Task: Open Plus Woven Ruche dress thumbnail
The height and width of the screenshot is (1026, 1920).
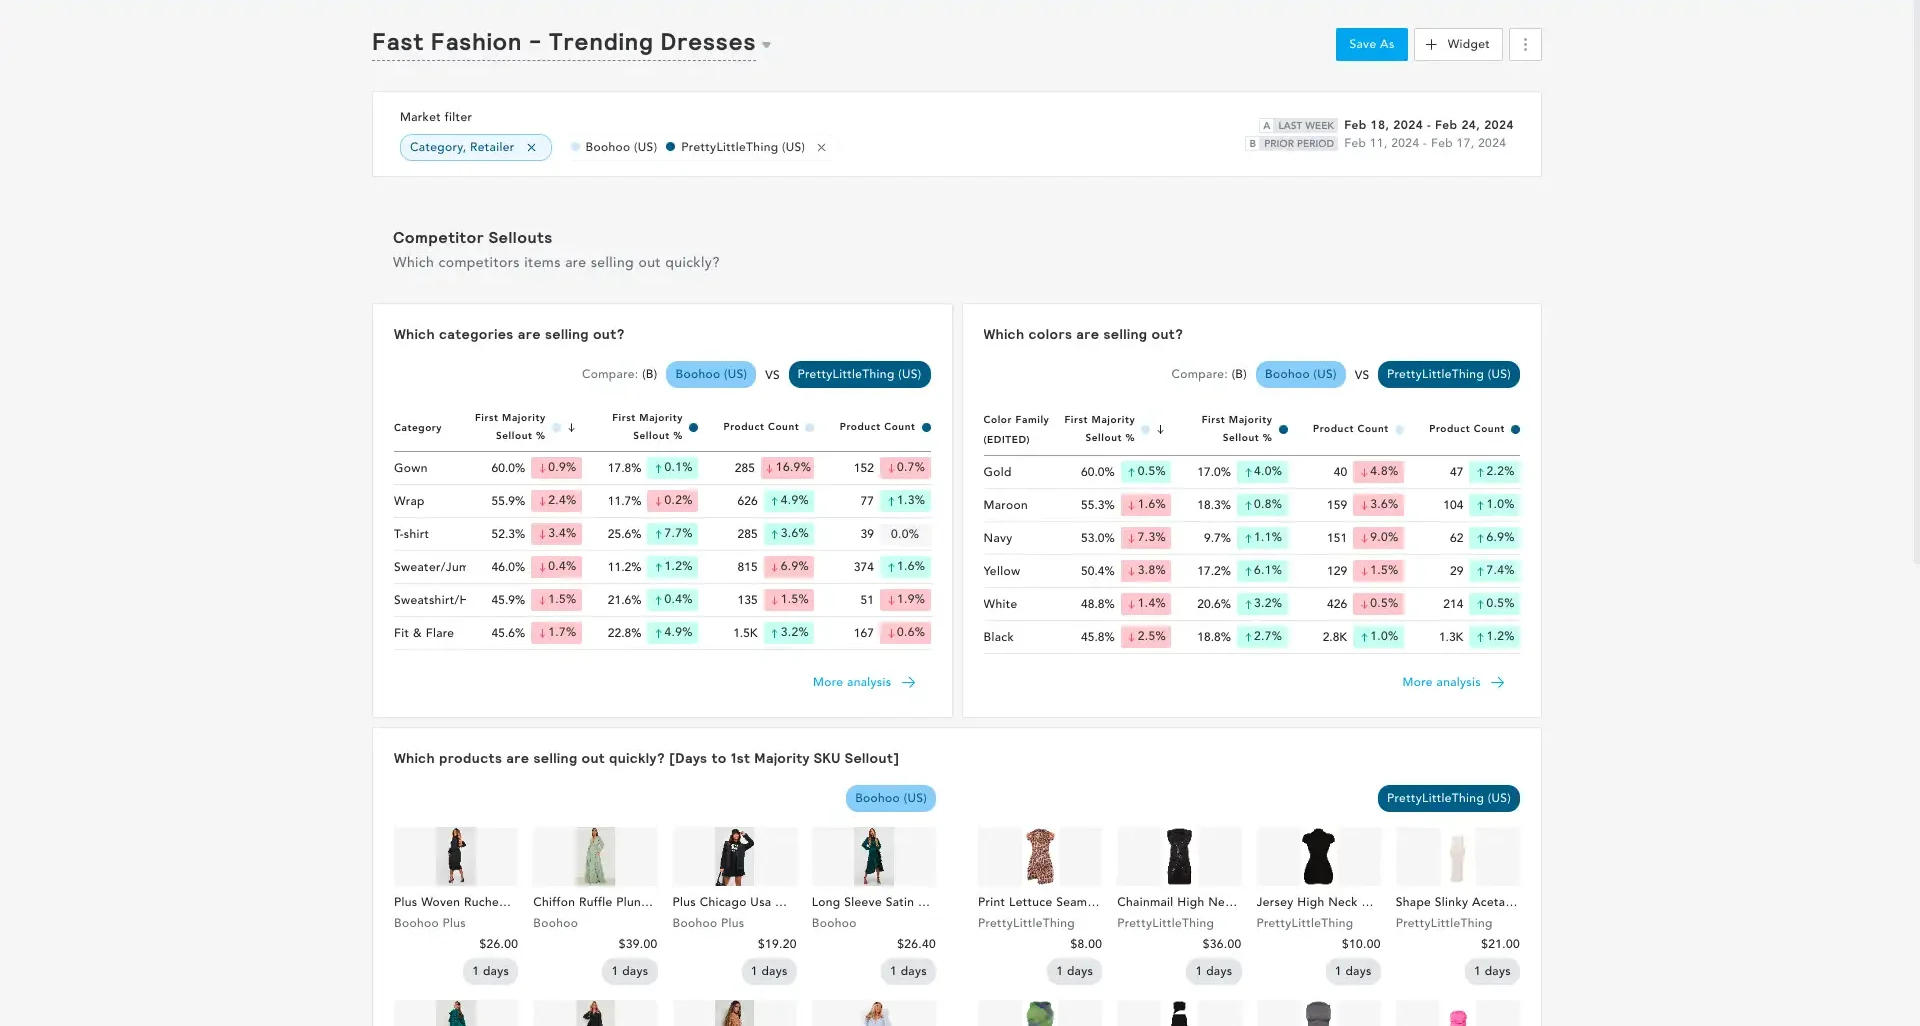Action: pos(456,856)
